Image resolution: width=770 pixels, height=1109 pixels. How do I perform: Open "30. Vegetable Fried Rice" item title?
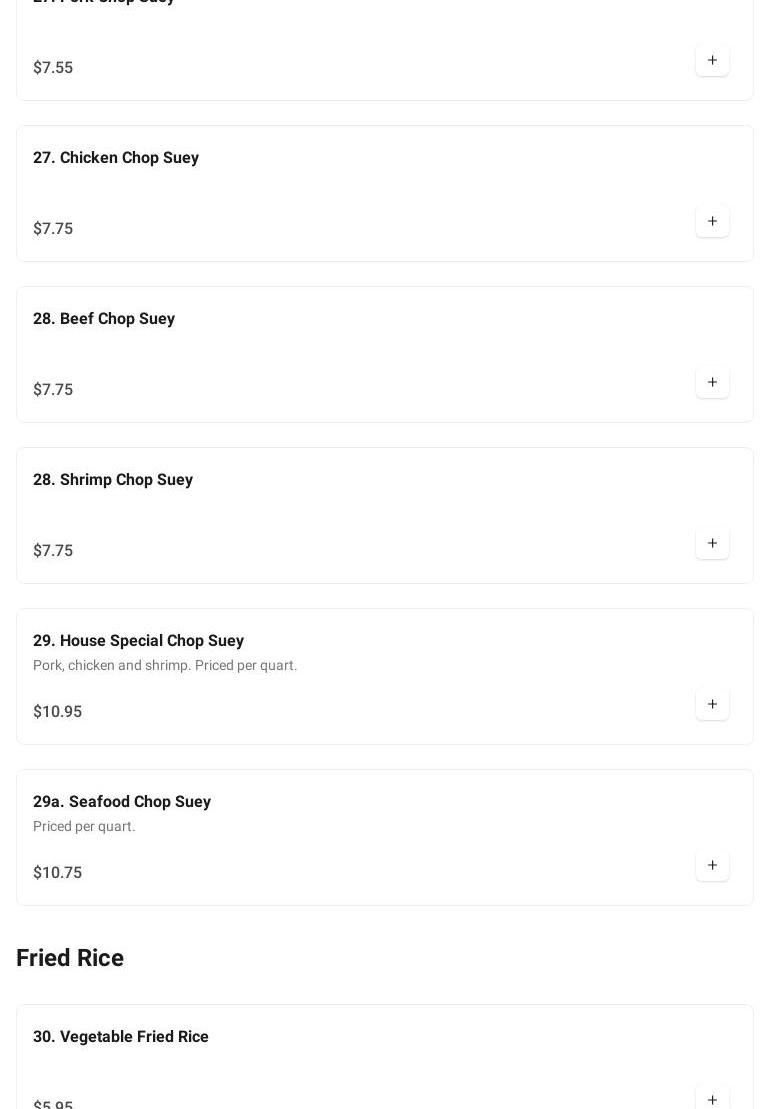[121, 1037]
